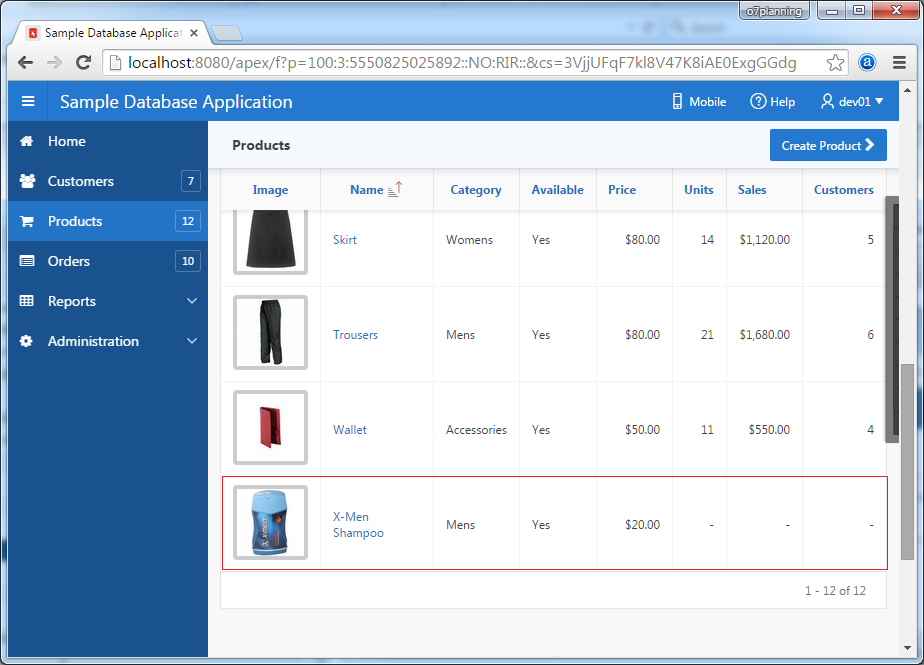Image resolution: width=924 pixels, height=665 pixels.
Task: Sort by the Available column header
Action: pos(557,189)
